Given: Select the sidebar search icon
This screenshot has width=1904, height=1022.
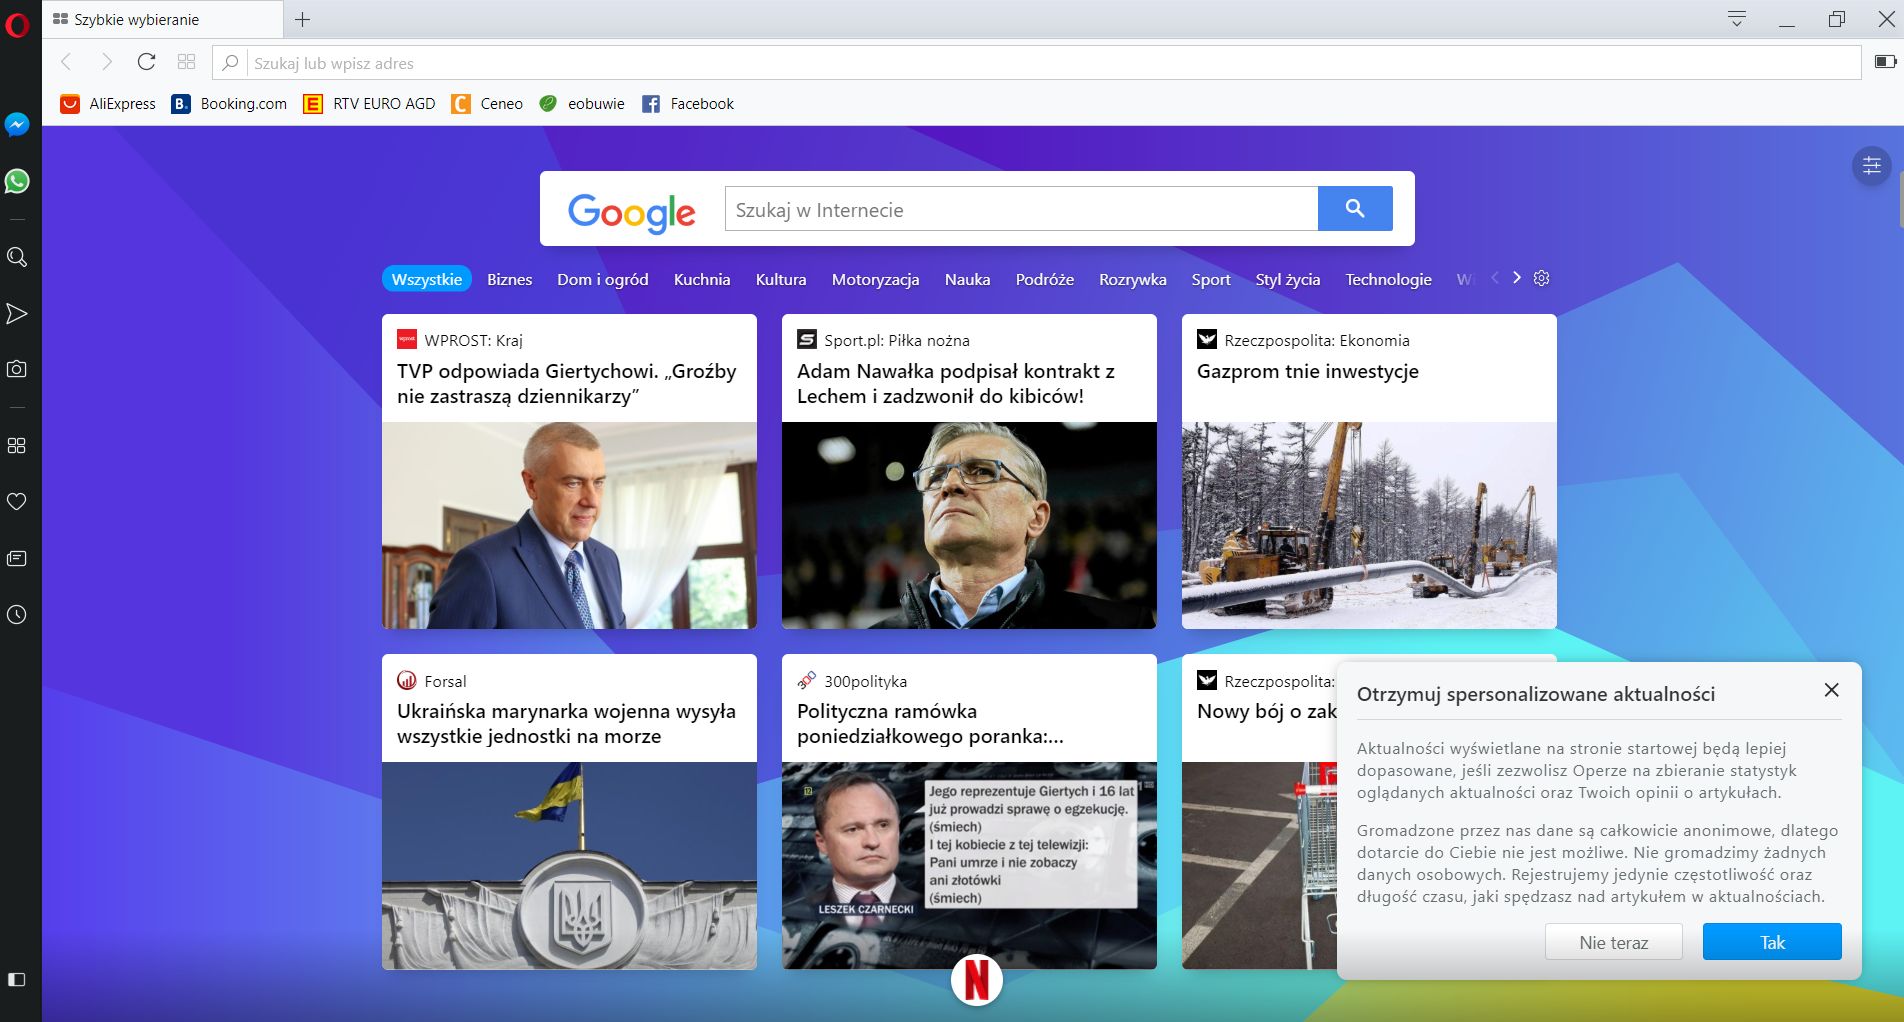Looking at the screenshot, I should tap(17, 257).
